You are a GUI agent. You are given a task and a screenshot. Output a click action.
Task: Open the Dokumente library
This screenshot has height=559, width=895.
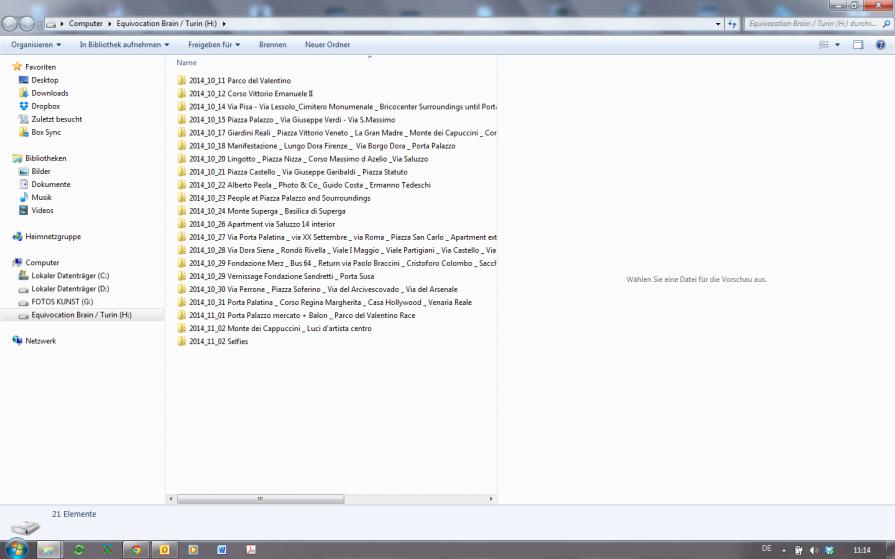[x=45, y=184]
